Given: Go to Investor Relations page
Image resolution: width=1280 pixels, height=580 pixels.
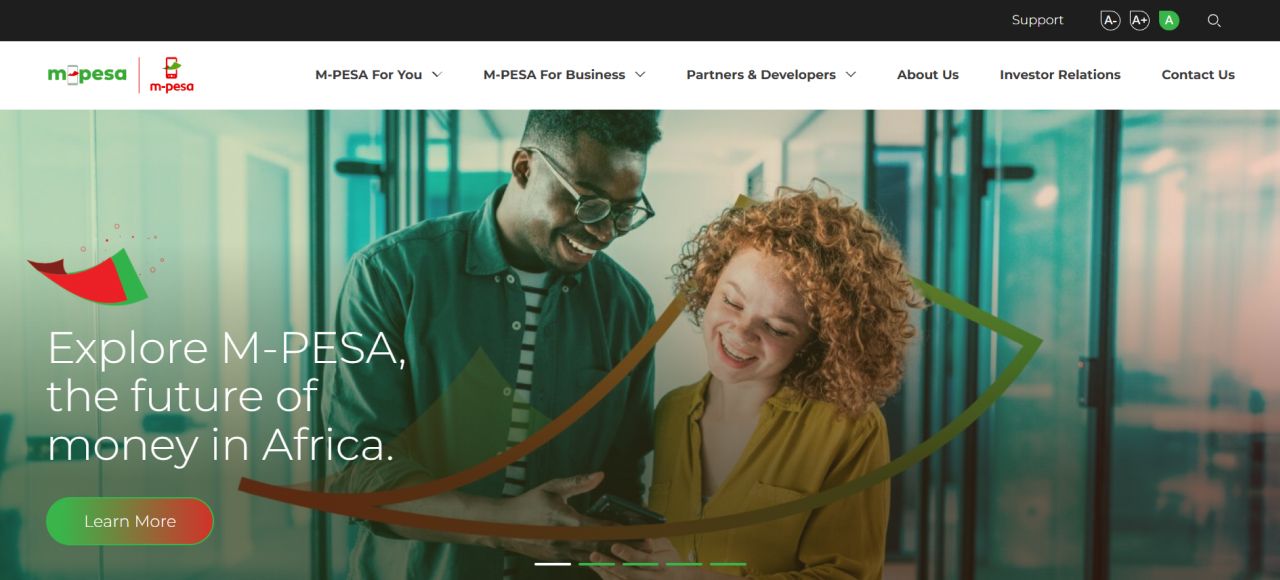Looking at the screenshot, I should pos(1060,75).
